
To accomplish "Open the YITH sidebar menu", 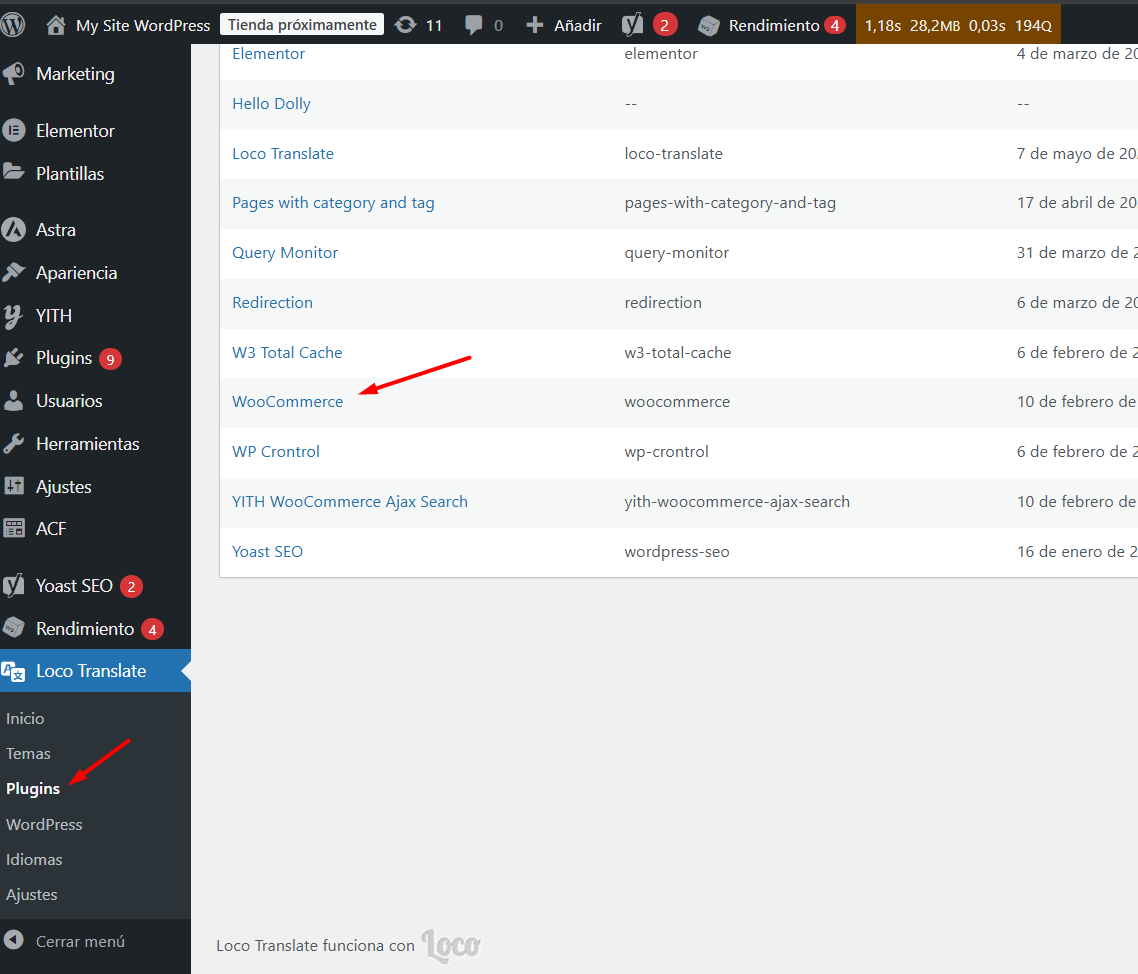I will (54, 316).
